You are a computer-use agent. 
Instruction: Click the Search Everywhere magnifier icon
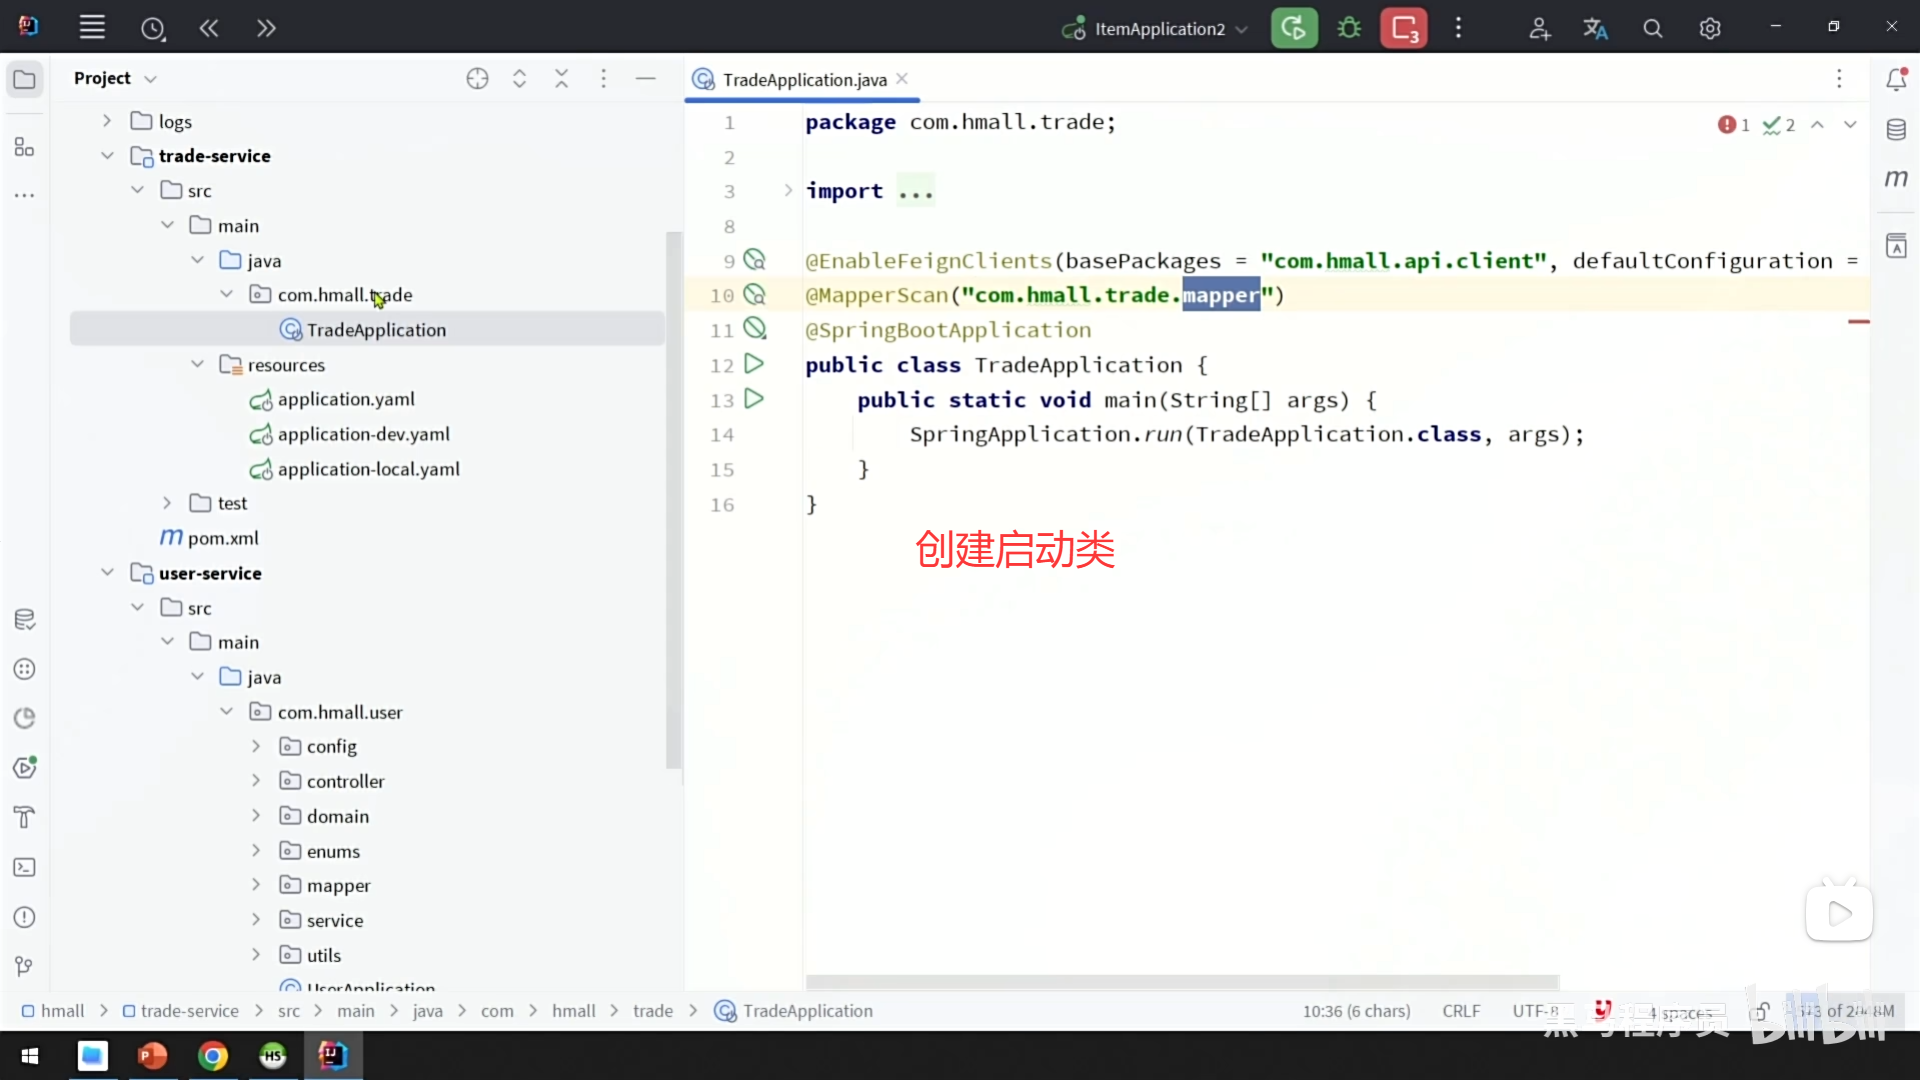click(1653, 29)
